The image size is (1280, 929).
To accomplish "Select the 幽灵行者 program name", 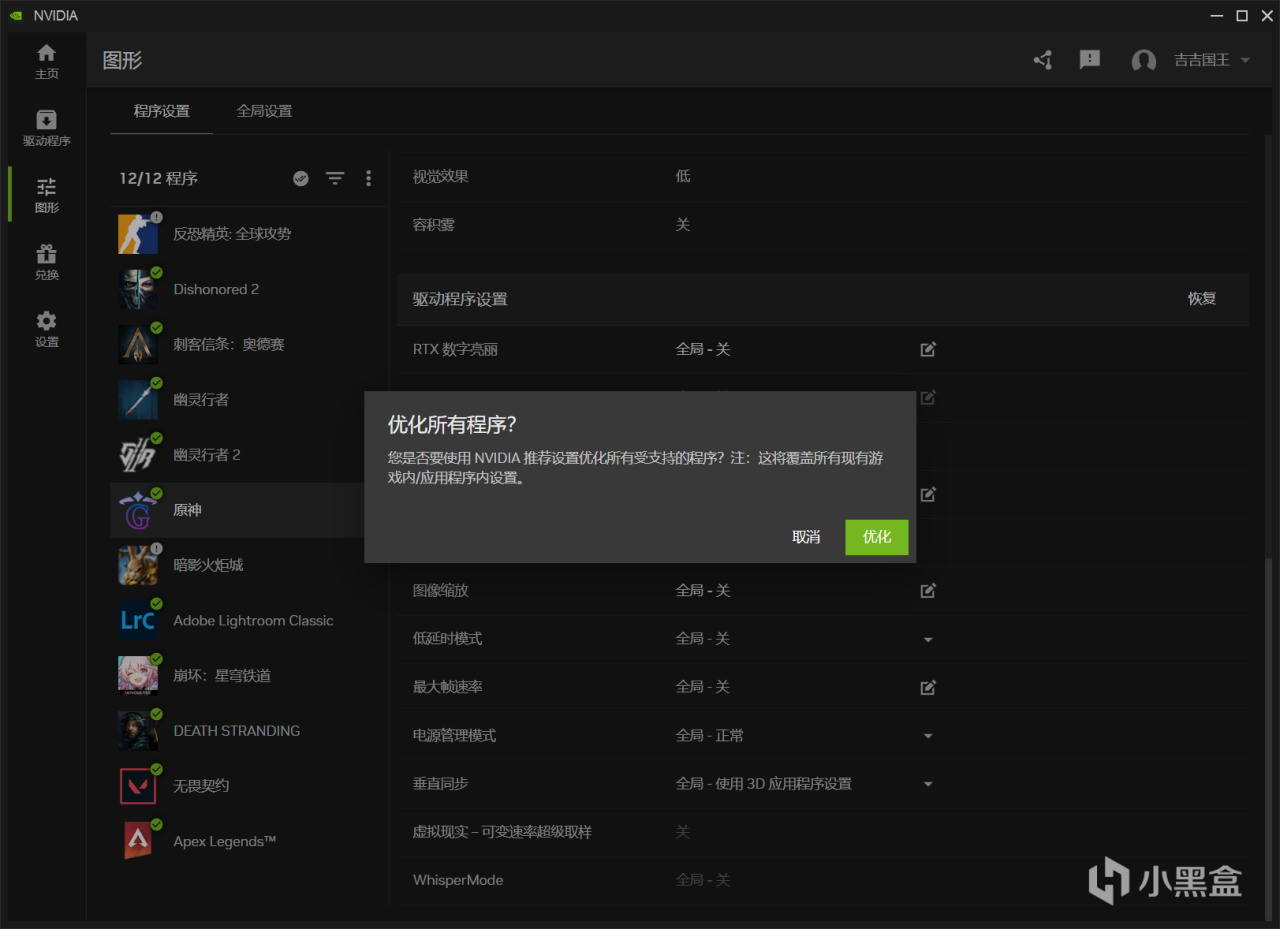I will coord(201,400).
